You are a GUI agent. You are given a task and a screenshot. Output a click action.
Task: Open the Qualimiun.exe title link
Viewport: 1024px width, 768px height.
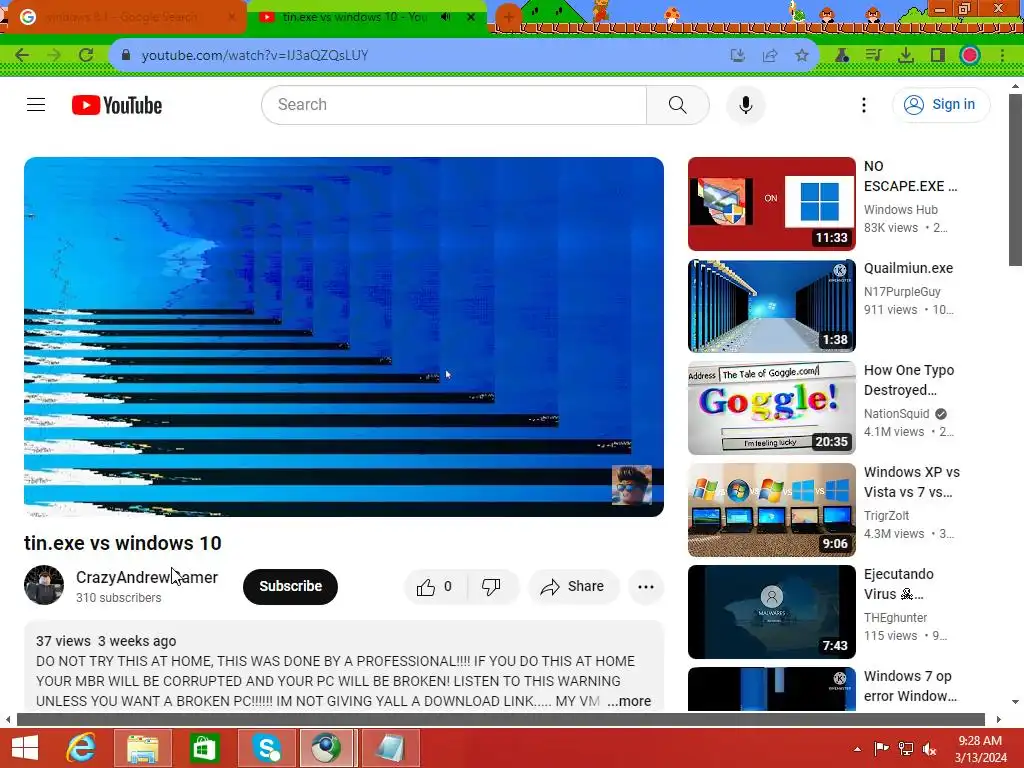908,268
